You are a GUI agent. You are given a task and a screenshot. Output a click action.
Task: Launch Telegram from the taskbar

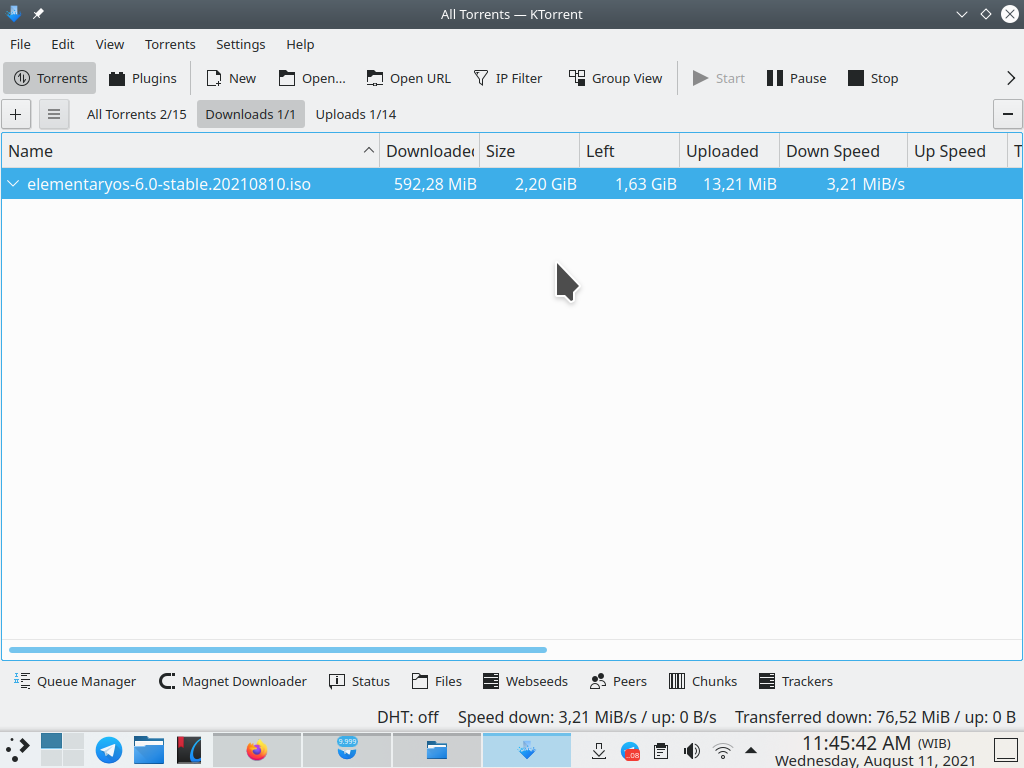pyautogui.click(x=108, y=750)
